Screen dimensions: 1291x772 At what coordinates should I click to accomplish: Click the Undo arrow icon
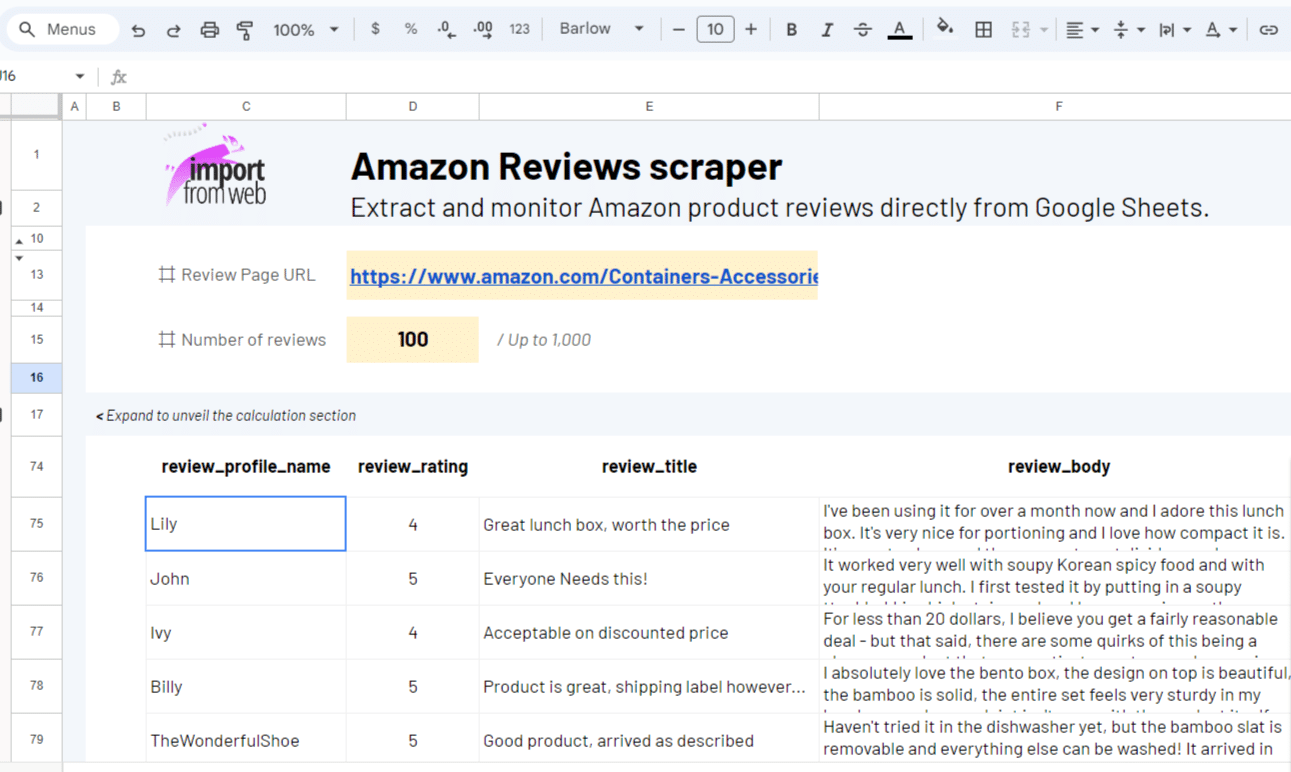[x=138, y=30]
